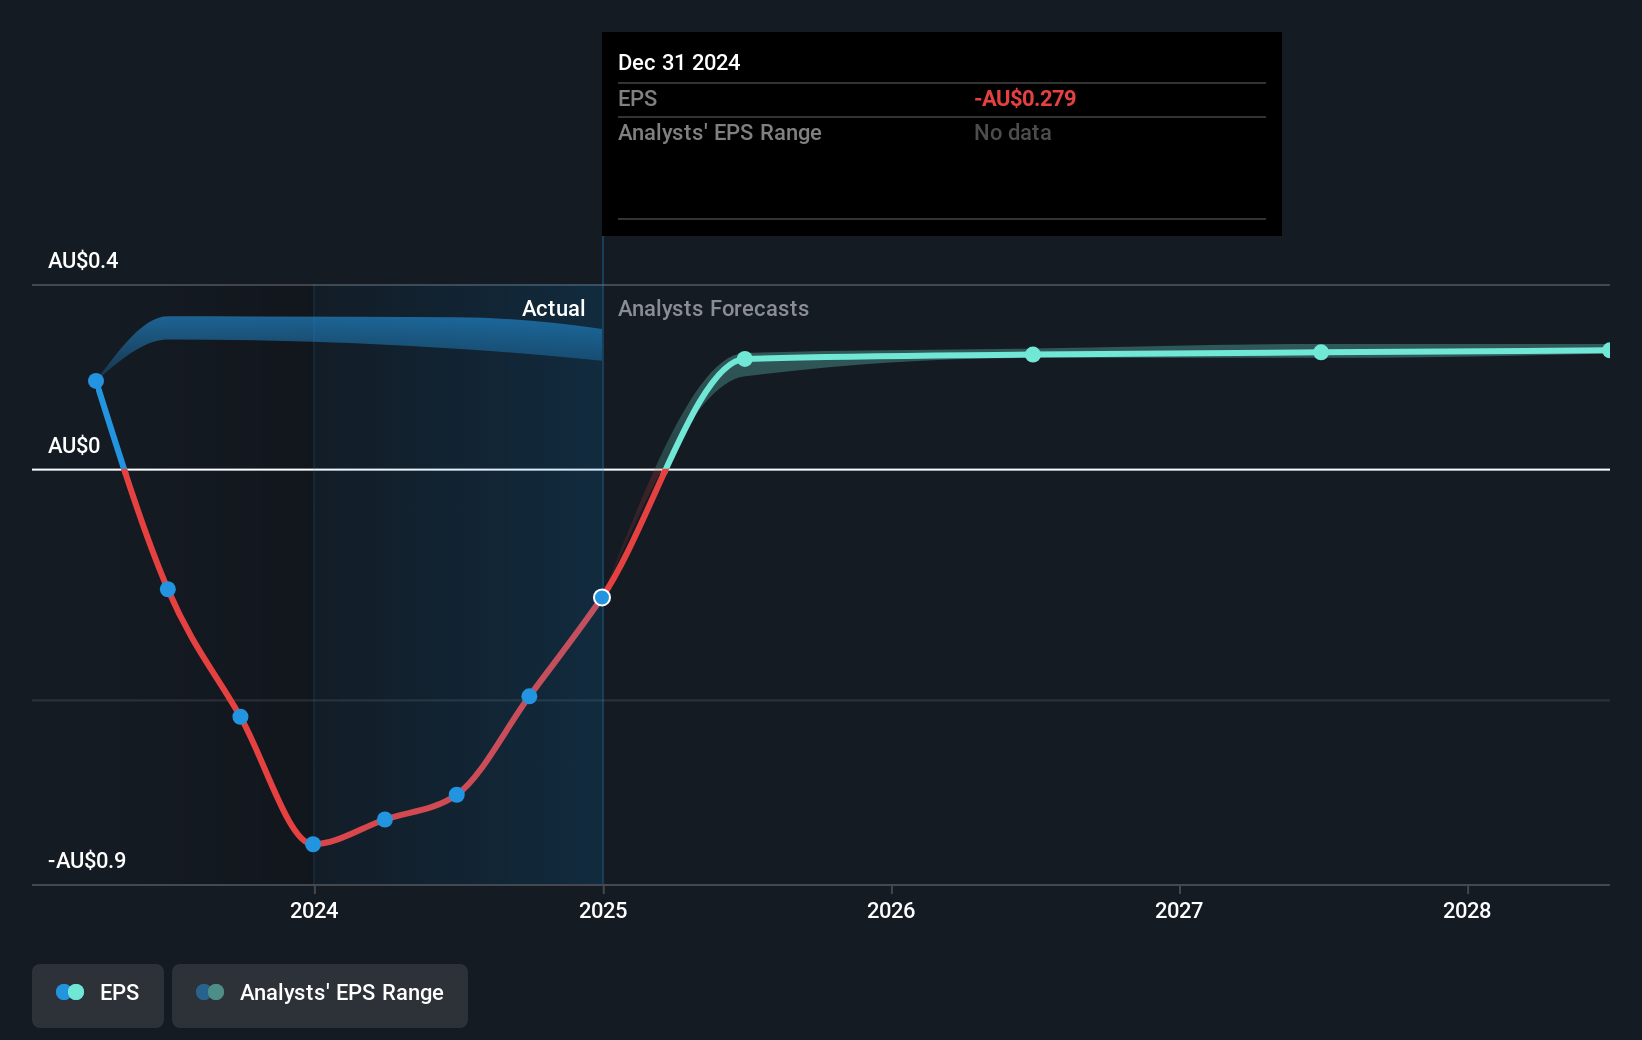Select the highlighted data point at Dec 2024
1642x1040 pixels.
601,597
